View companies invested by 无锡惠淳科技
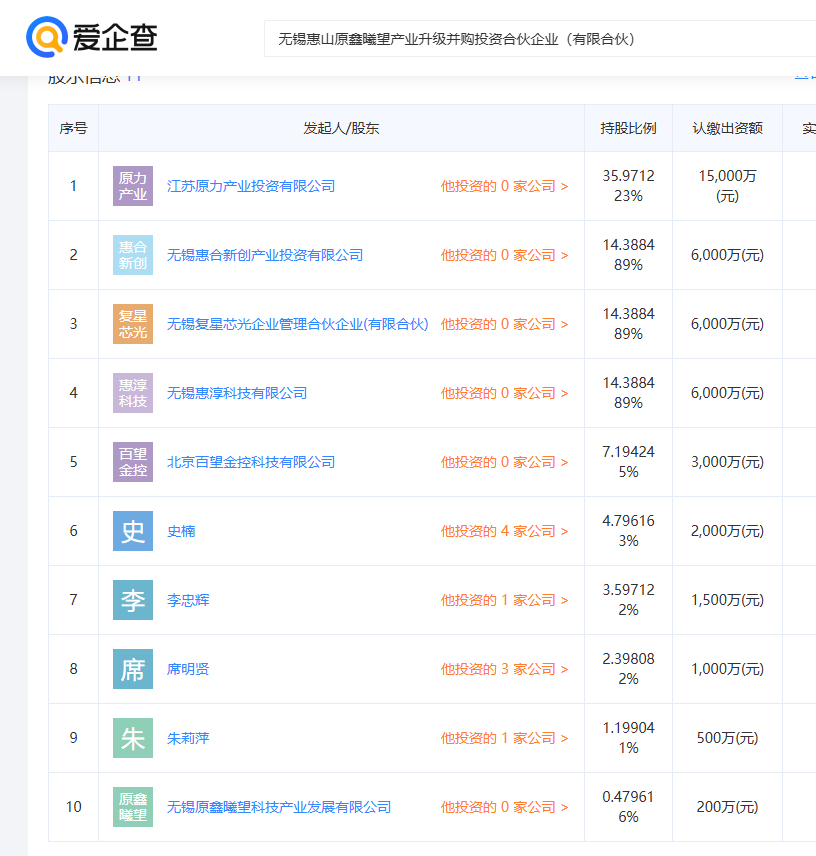816x856 pixels. click(x=504, y=393)
